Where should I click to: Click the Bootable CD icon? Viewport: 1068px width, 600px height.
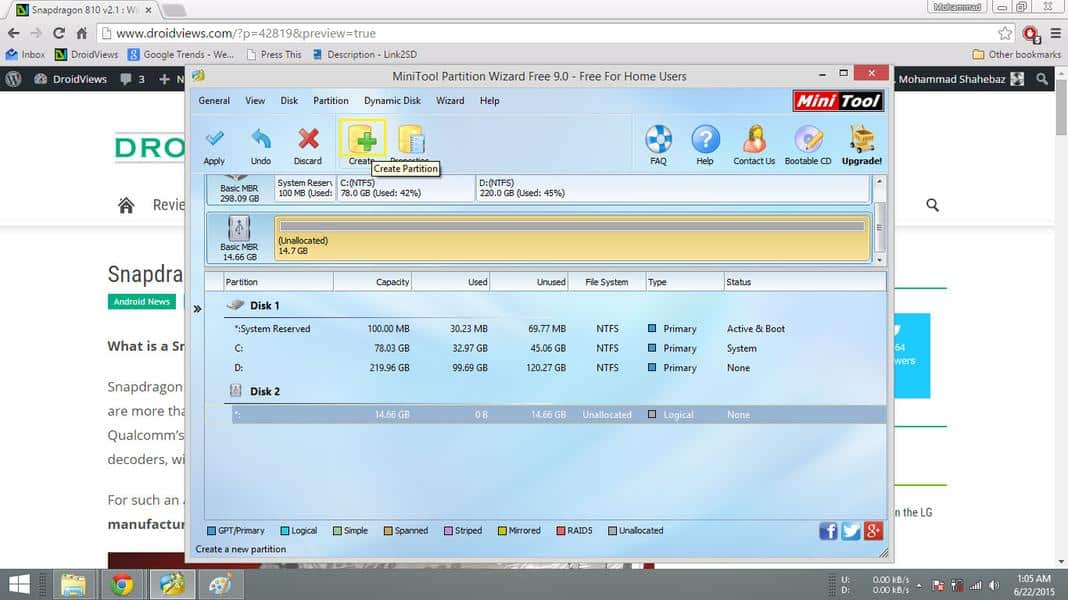coord(808,139)
